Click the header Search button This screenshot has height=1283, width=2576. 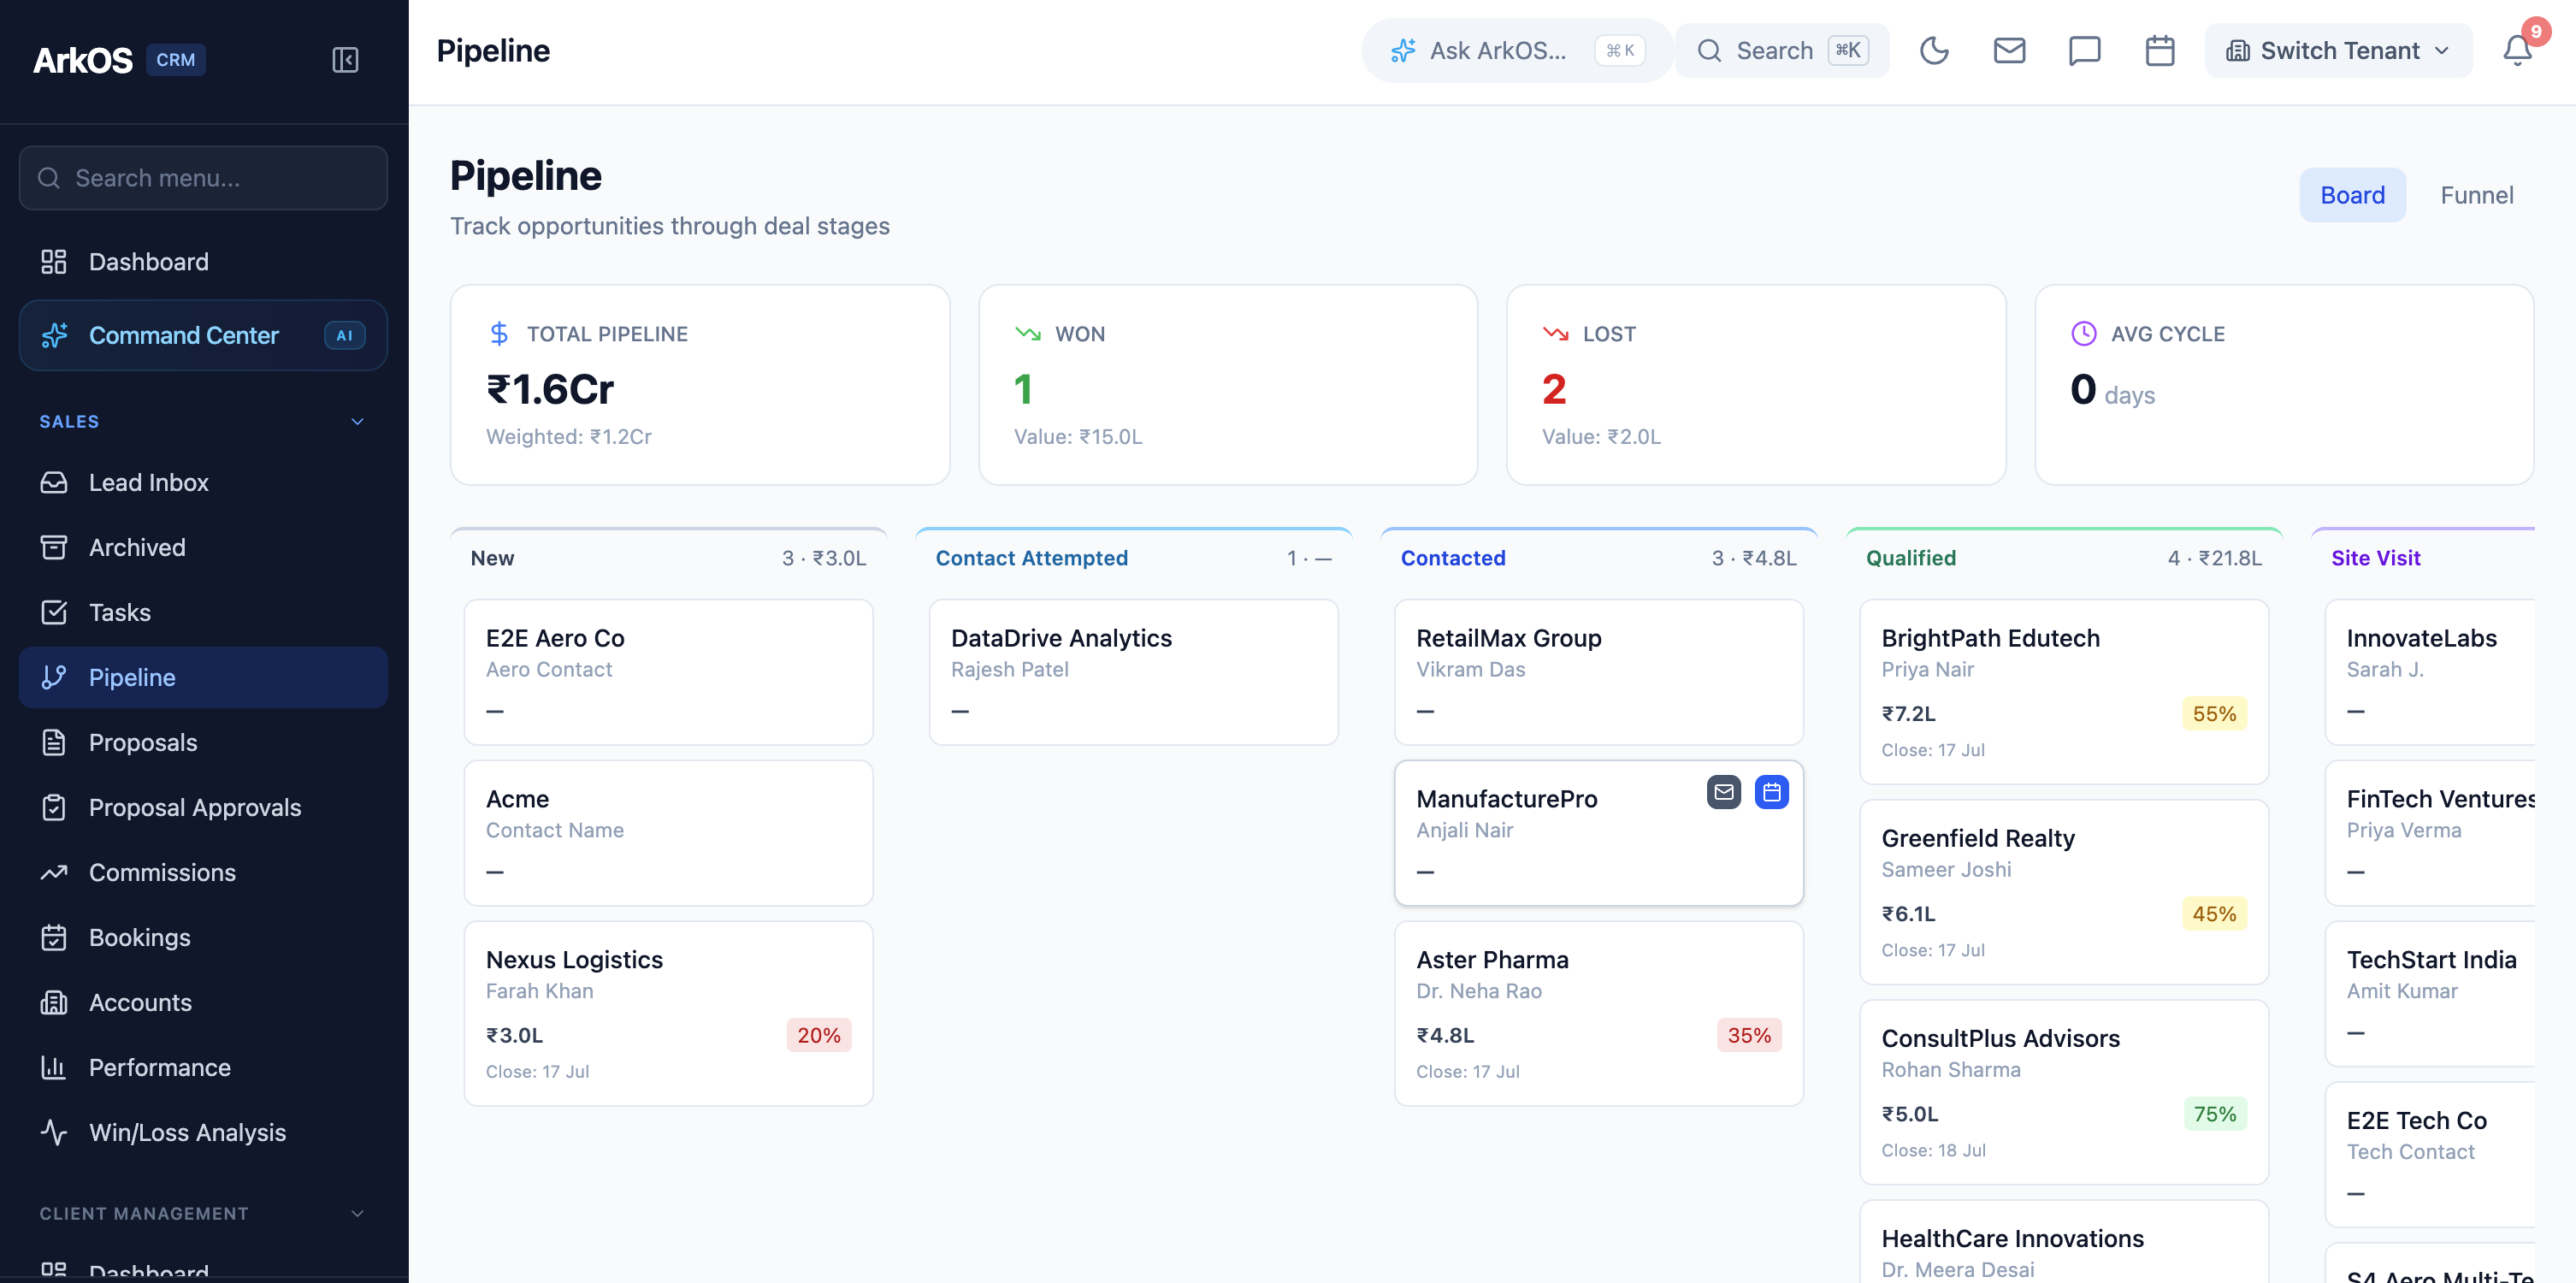click(x=1782, y=51)
